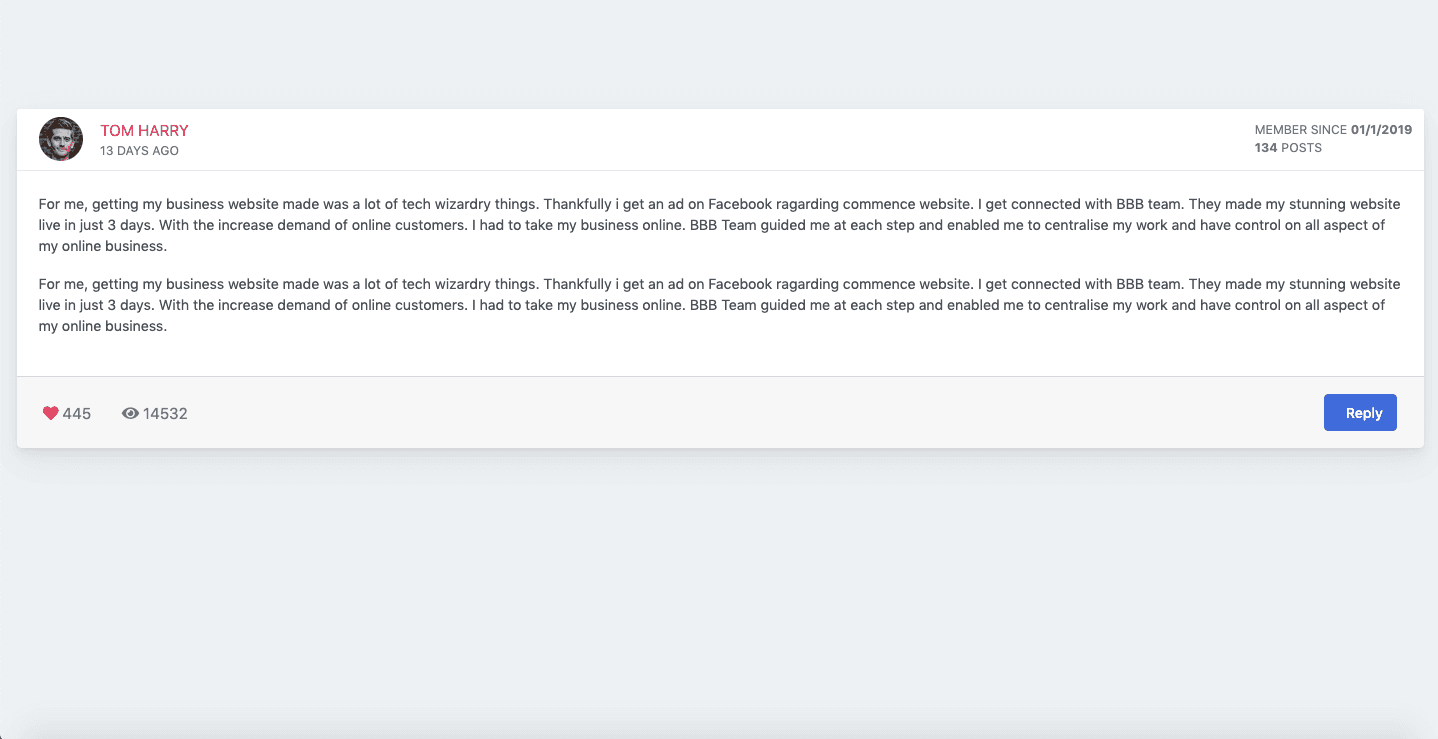Click the post header bar

[x=700, y=139]
